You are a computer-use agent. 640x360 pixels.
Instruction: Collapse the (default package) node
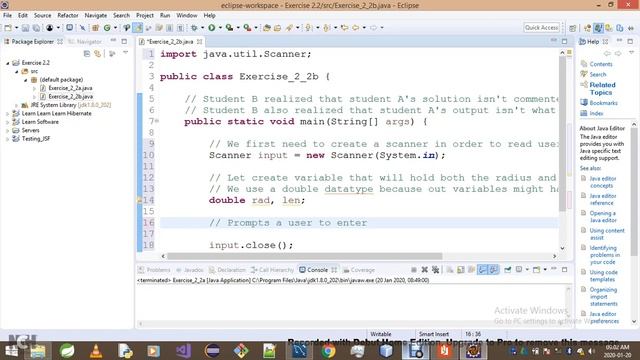(25, 80)
